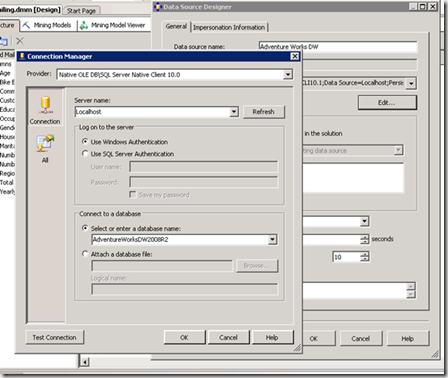Click Edit in Data Source Designer

tap(387, 103)
